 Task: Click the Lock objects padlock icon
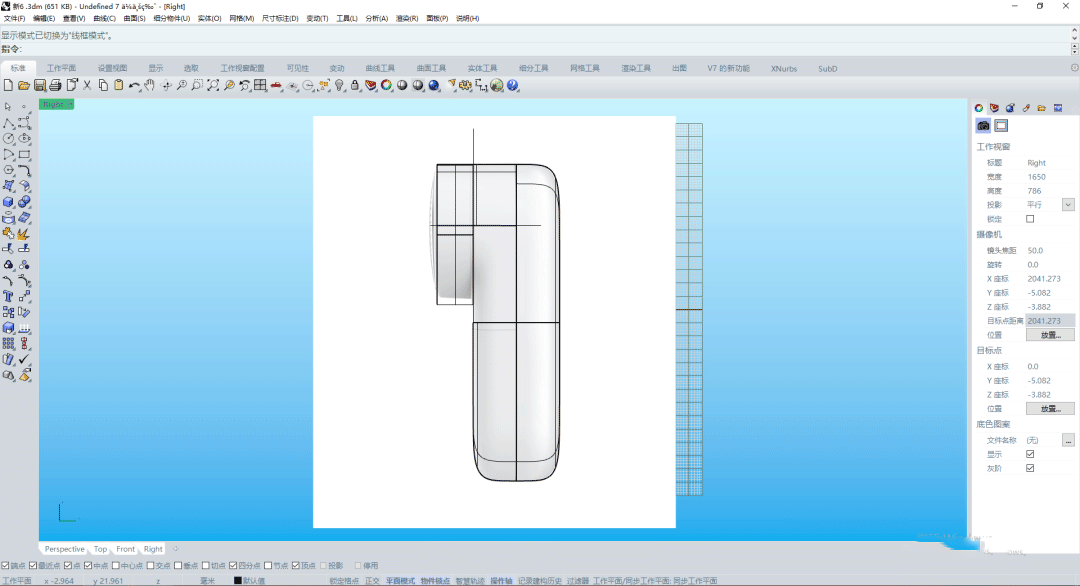pyautogui.click(x=355, y=86)
